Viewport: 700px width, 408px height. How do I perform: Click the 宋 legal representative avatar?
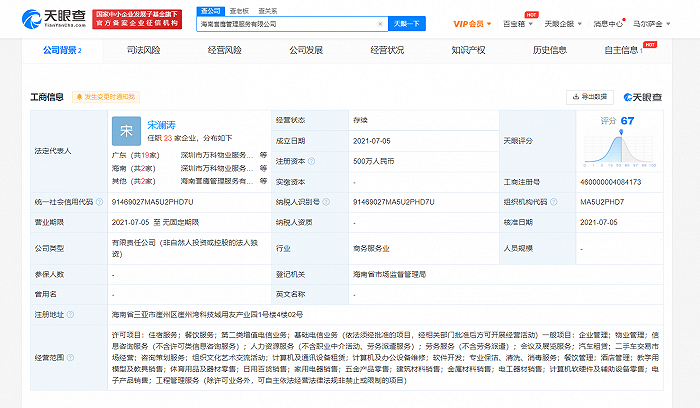click(125, 130)
